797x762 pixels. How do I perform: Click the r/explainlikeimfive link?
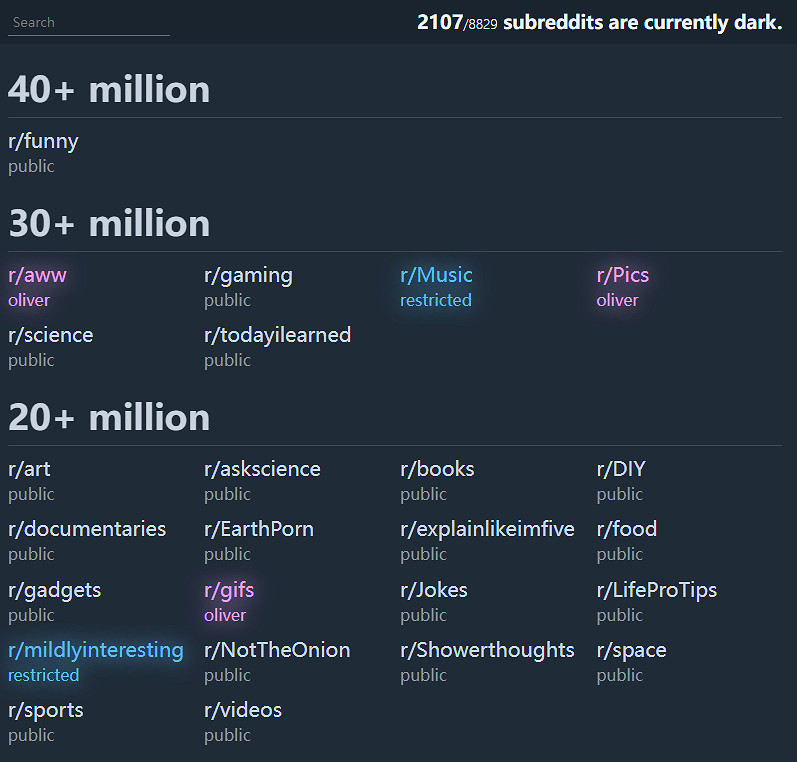click(487, 529)
